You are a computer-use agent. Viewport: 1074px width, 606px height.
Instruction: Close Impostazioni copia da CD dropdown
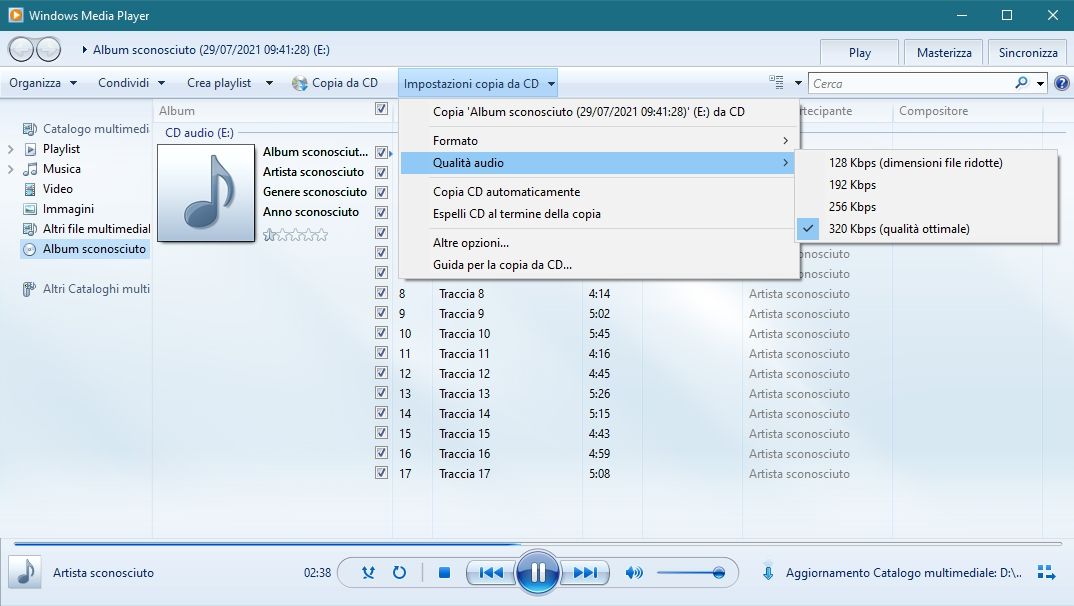(478, 84)
